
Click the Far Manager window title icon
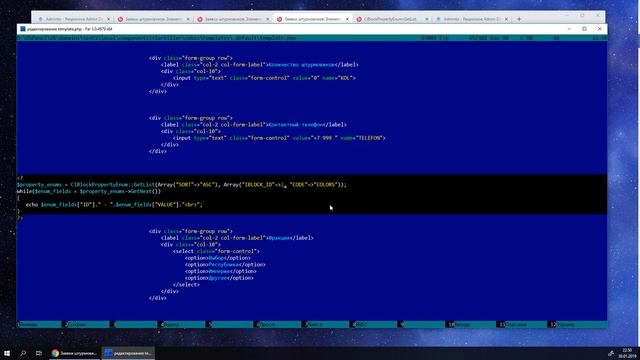pos(23,29)
